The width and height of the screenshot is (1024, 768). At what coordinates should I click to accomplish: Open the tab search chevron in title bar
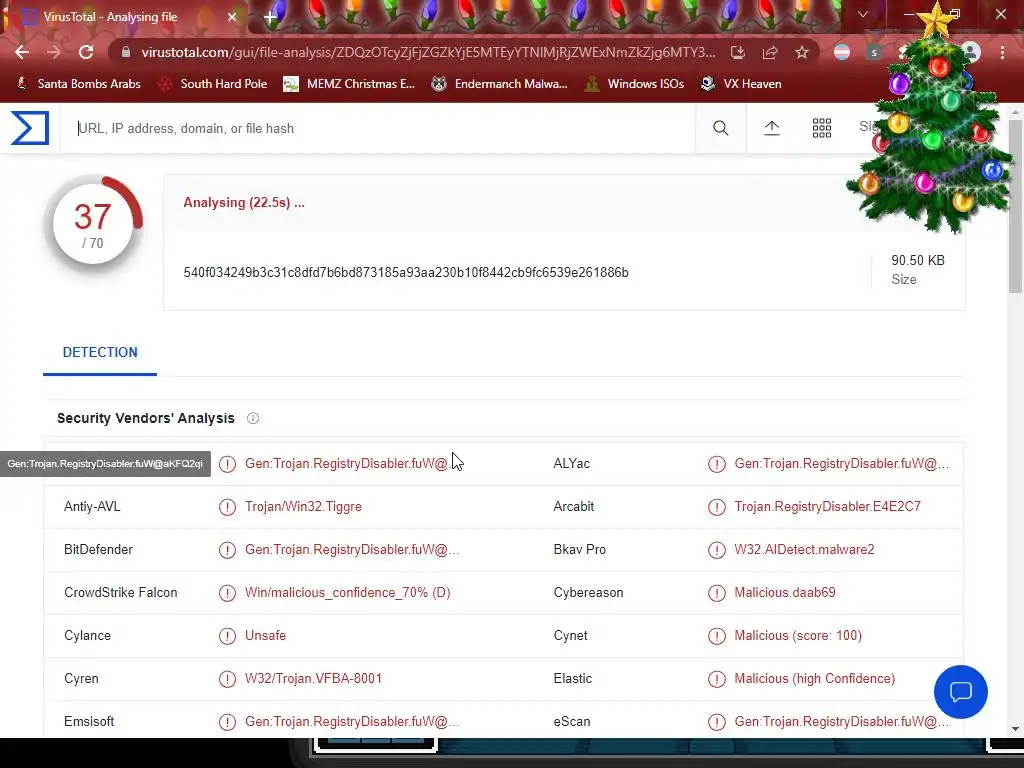point(863,14)
